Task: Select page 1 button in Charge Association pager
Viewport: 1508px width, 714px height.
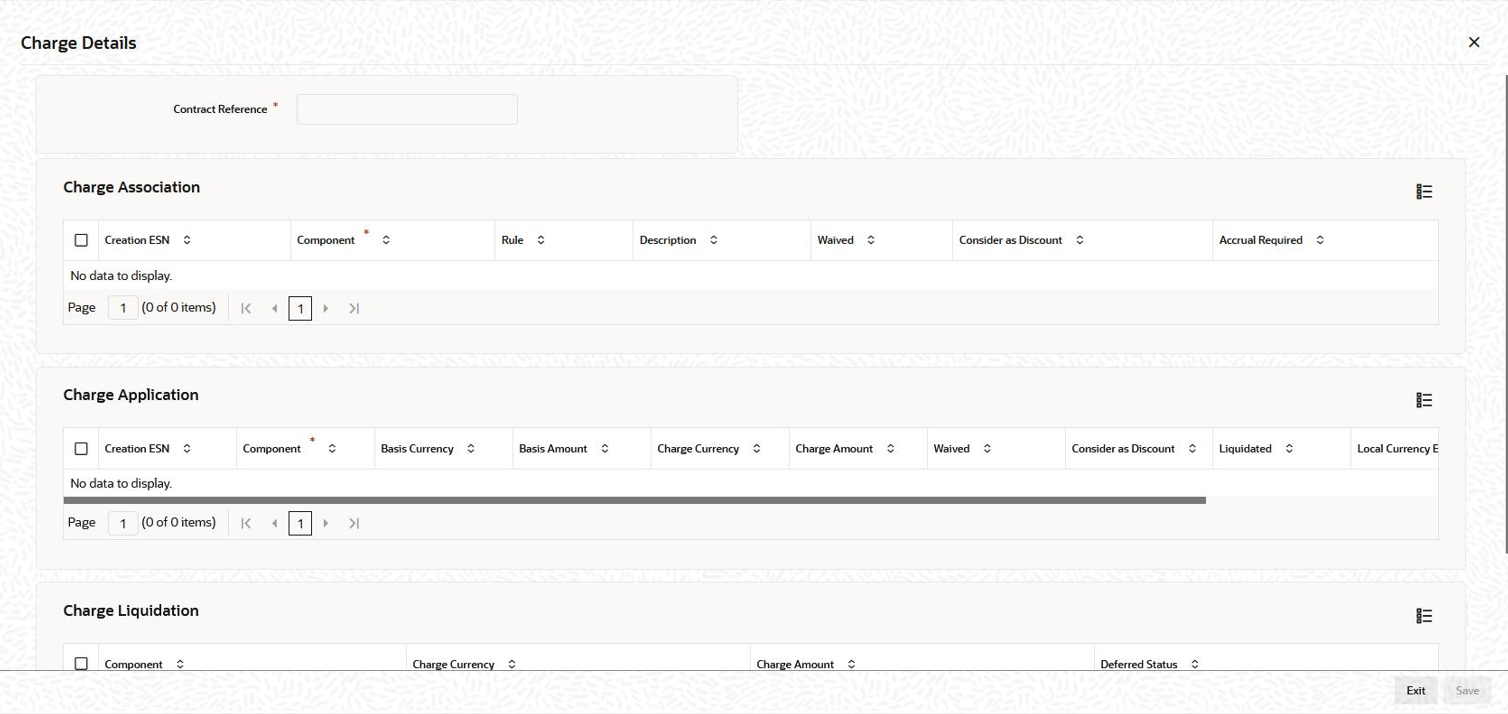Action: point(300,308)
